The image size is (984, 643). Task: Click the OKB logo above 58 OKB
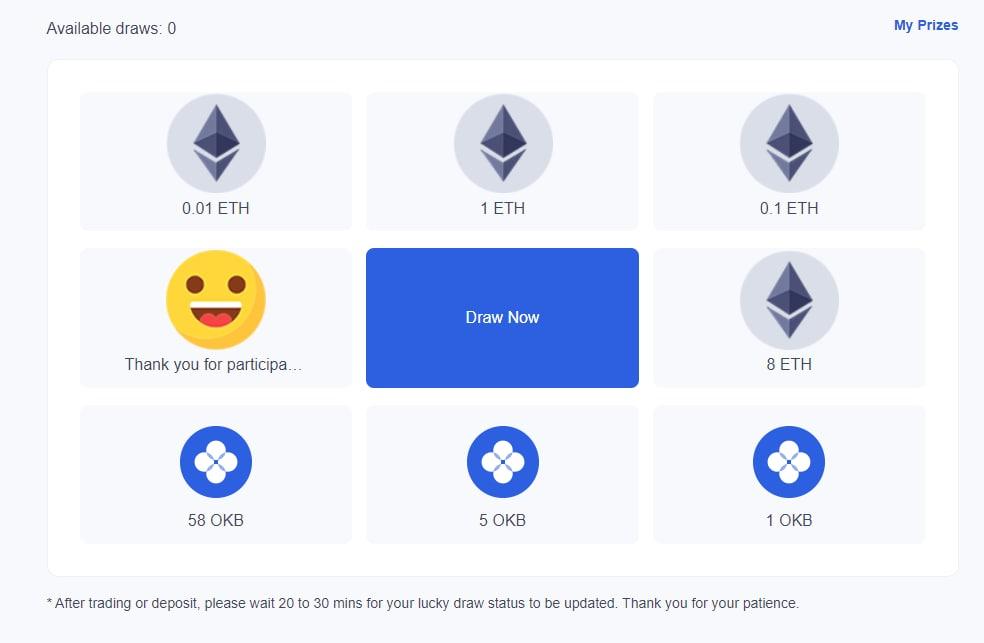click(x=216, y=462)
